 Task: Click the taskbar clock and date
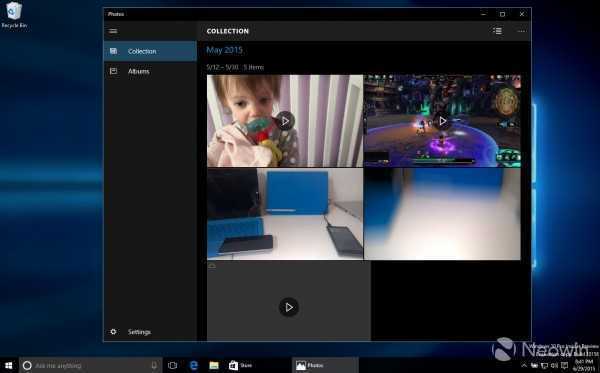pyautogui.click(x=584, y=366)
